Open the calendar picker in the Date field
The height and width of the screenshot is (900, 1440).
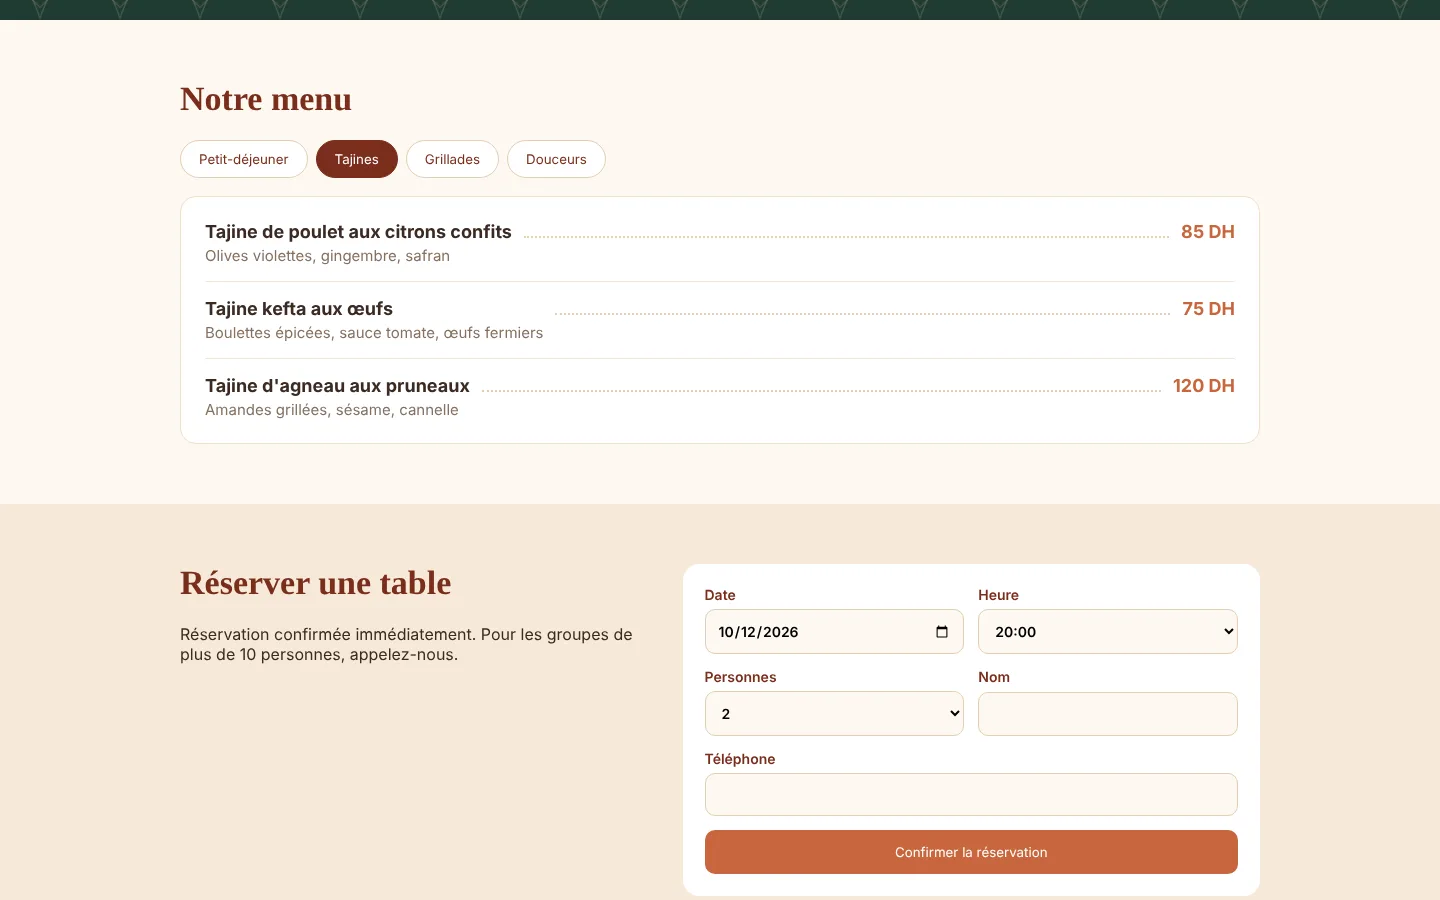(941, 632)
